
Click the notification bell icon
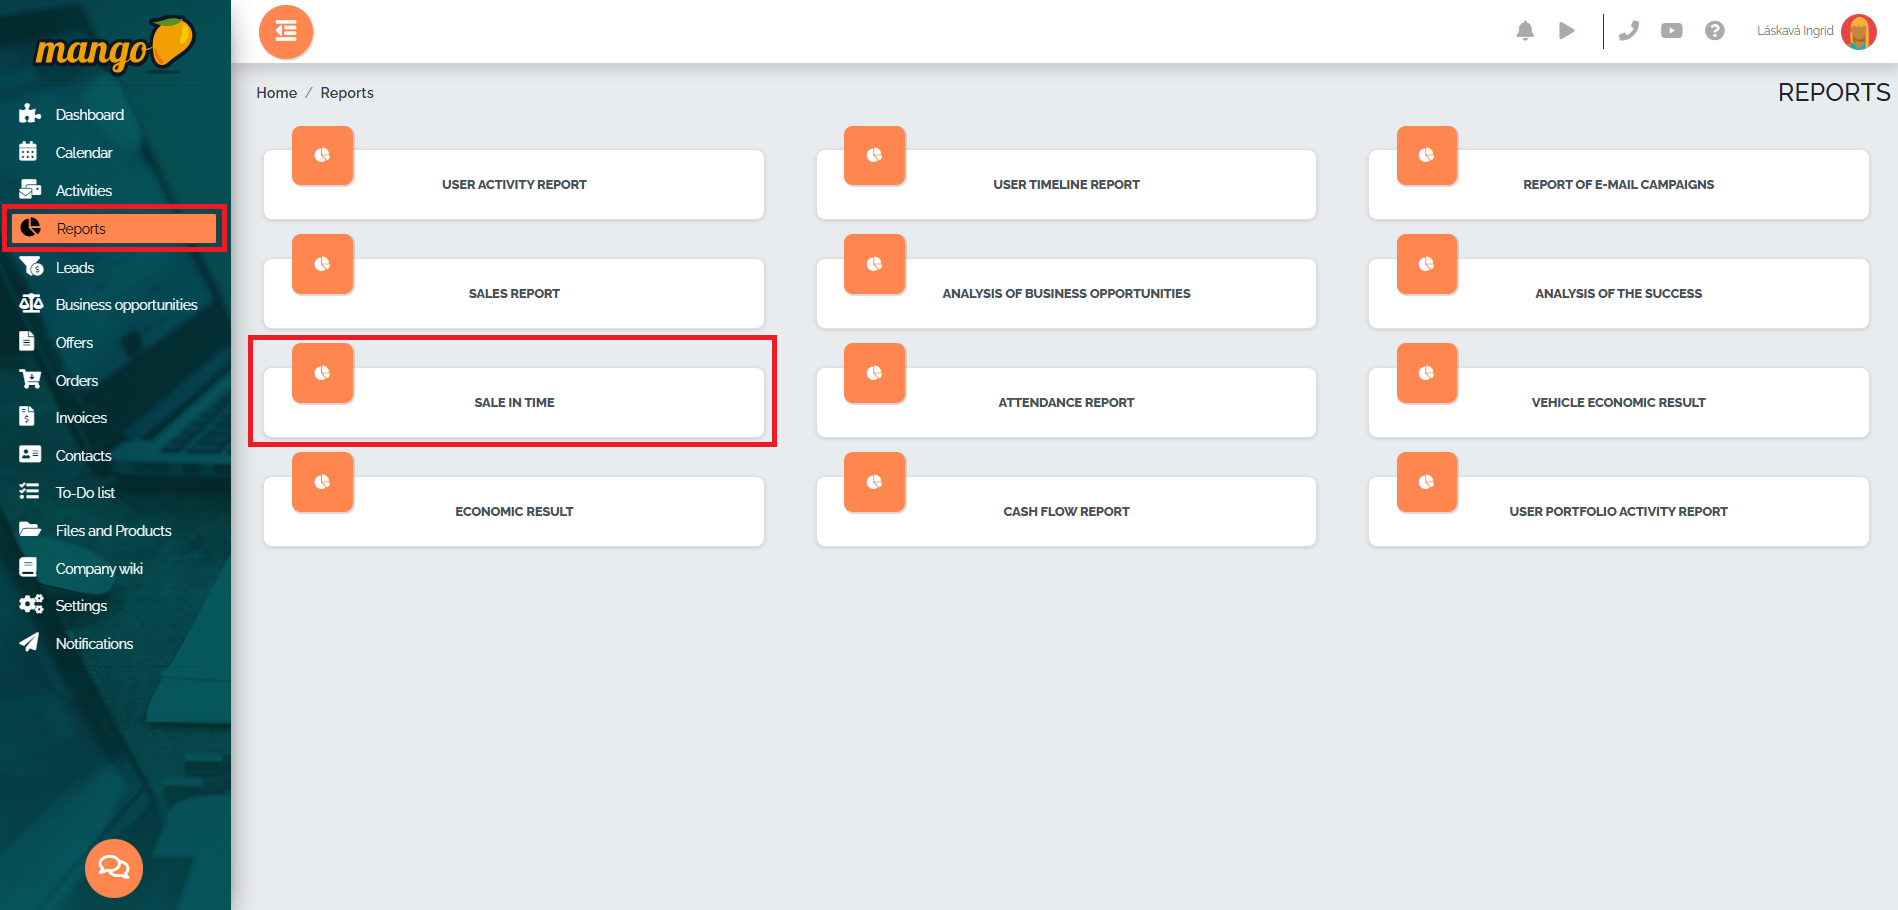coord(1524,31)
